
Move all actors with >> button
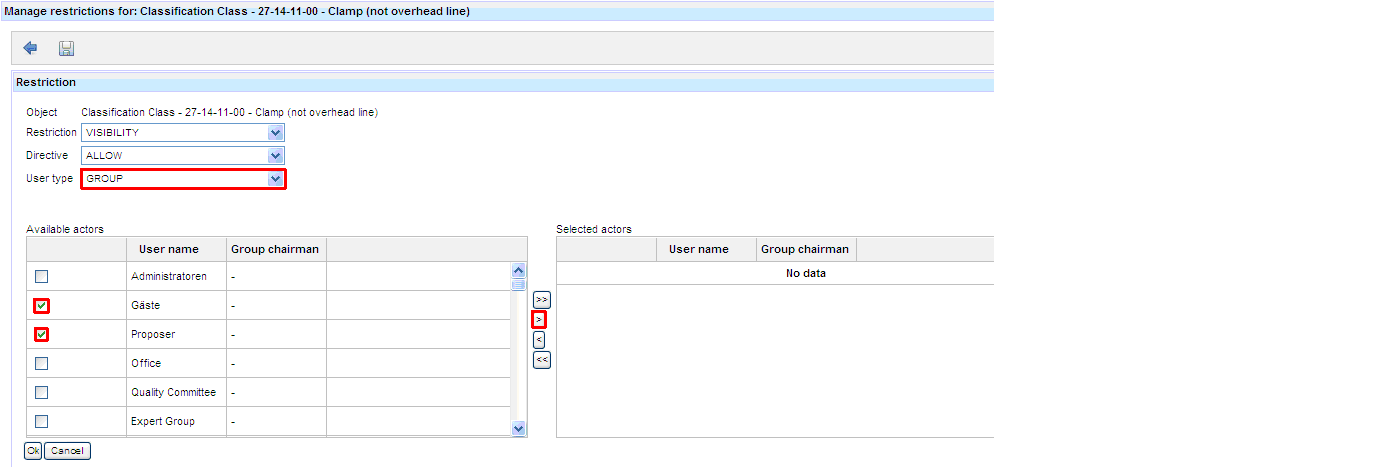(541, 299)
